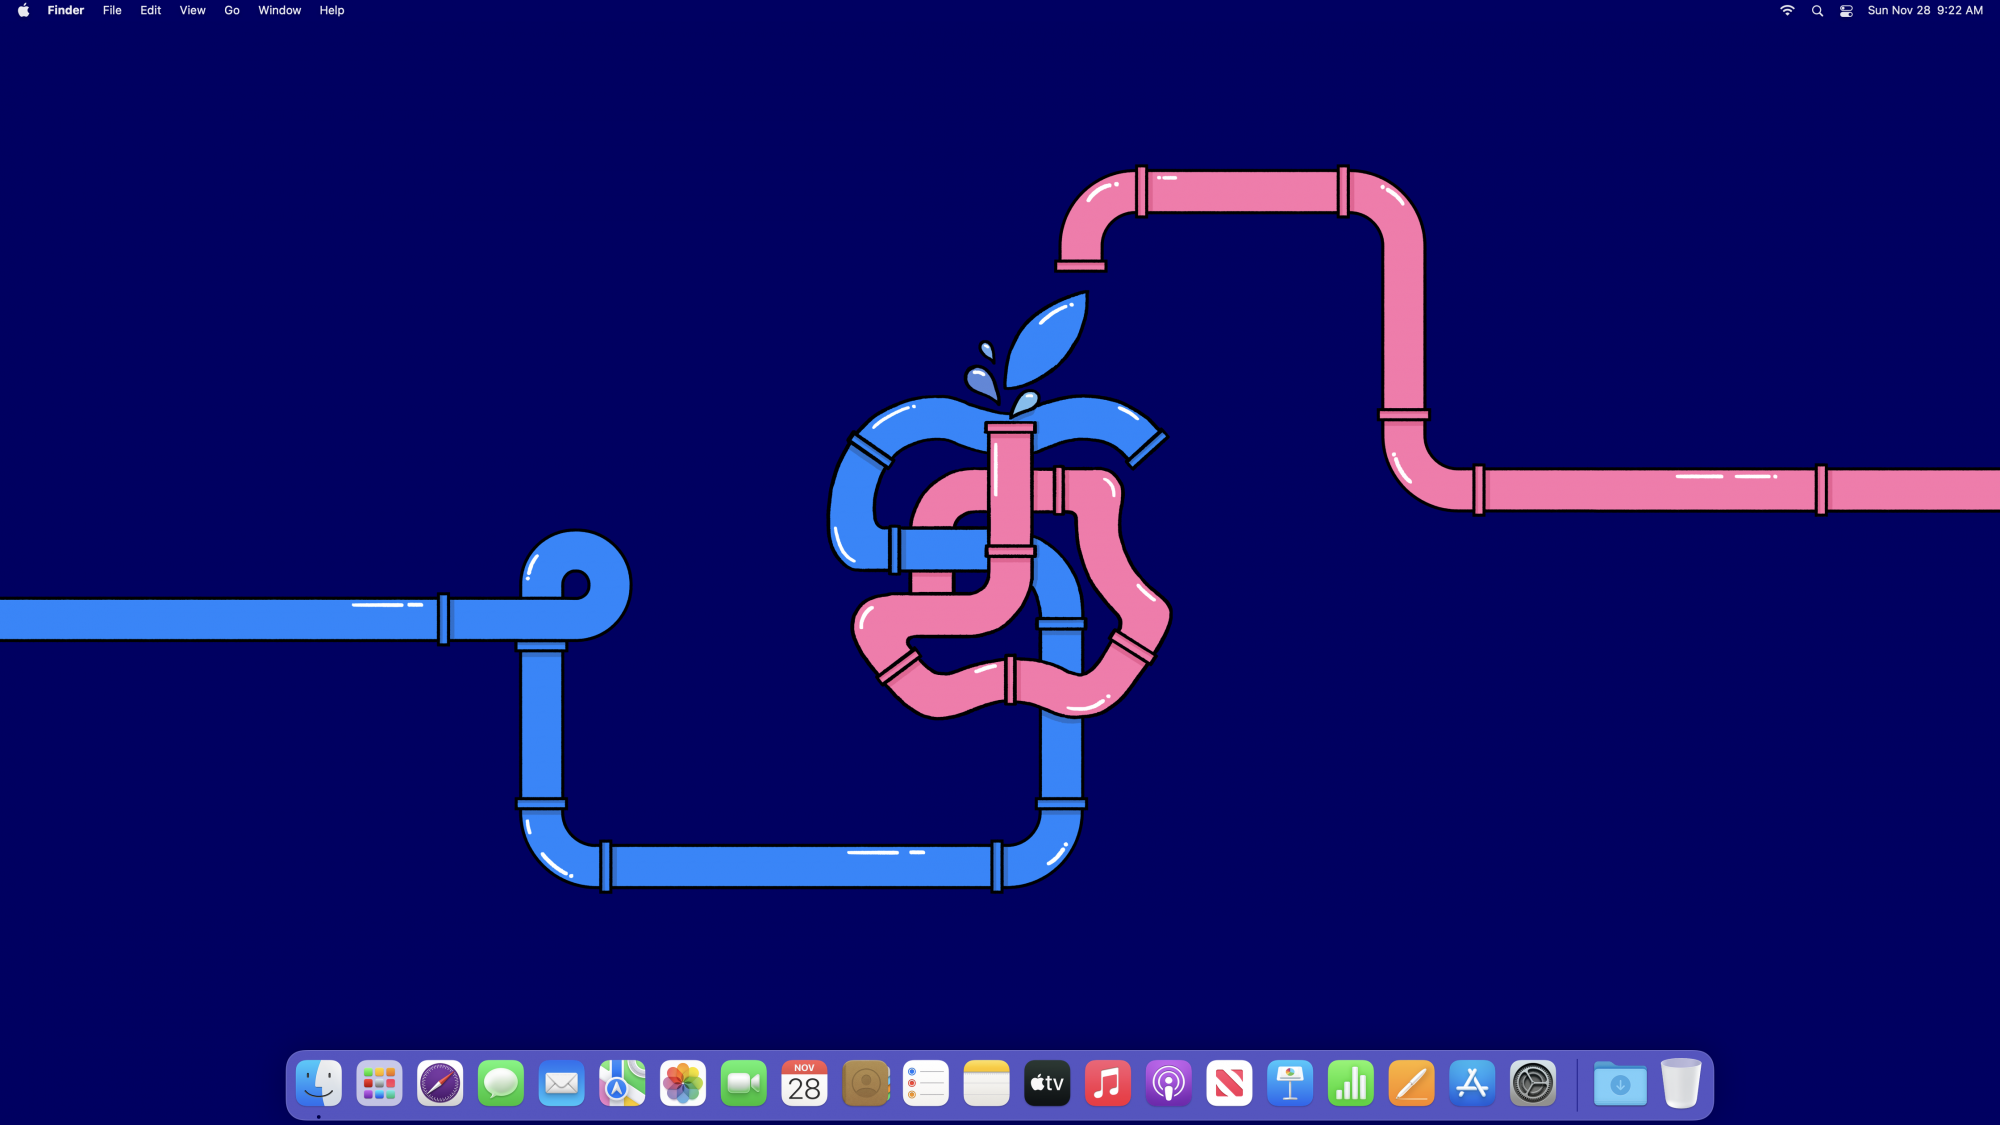Screen dimensions: 2000x1125
Task: Open Control Center
Action: [x=1846, y=10]
